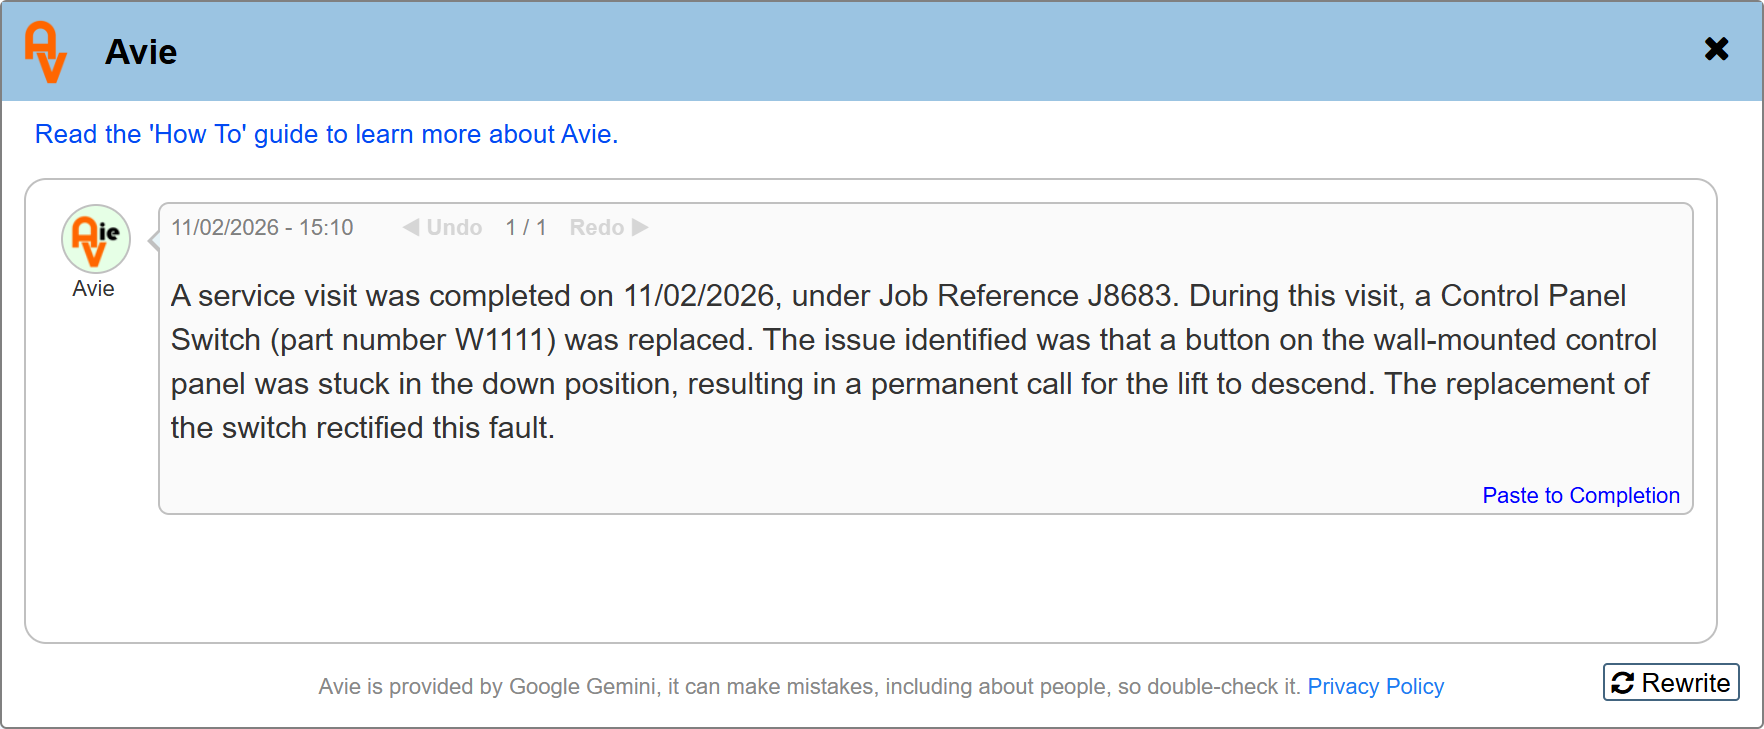Close the Avie dialog with the X
The image size is (1764, 729).
pyautogui.click(x=1716, y=49)
